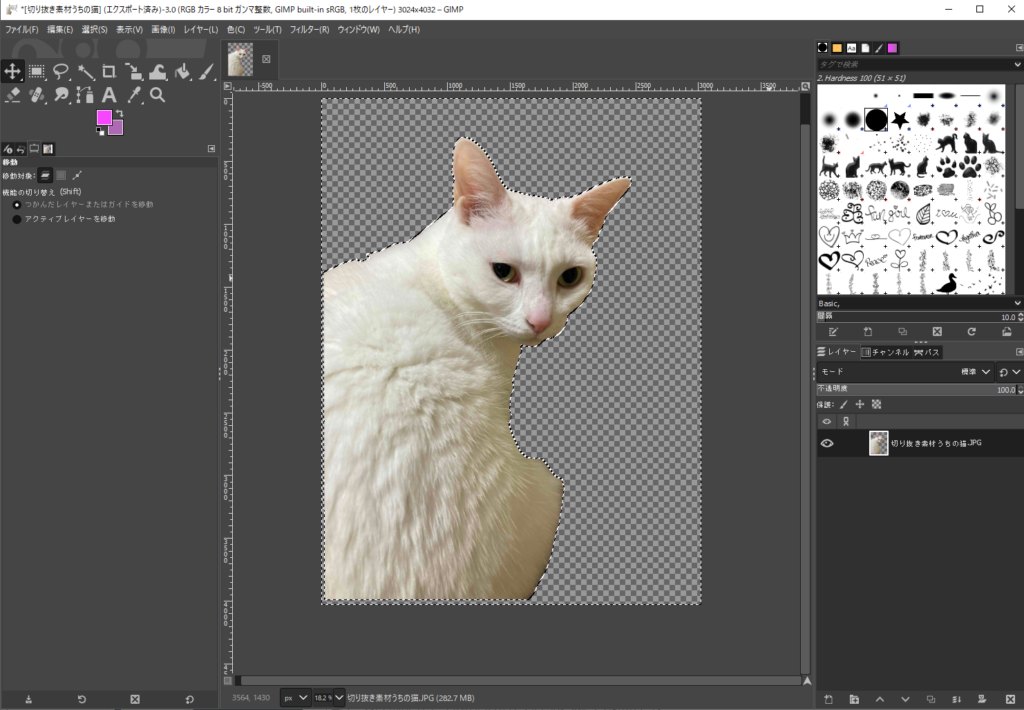Activate the Crop tool

(109, 71)
